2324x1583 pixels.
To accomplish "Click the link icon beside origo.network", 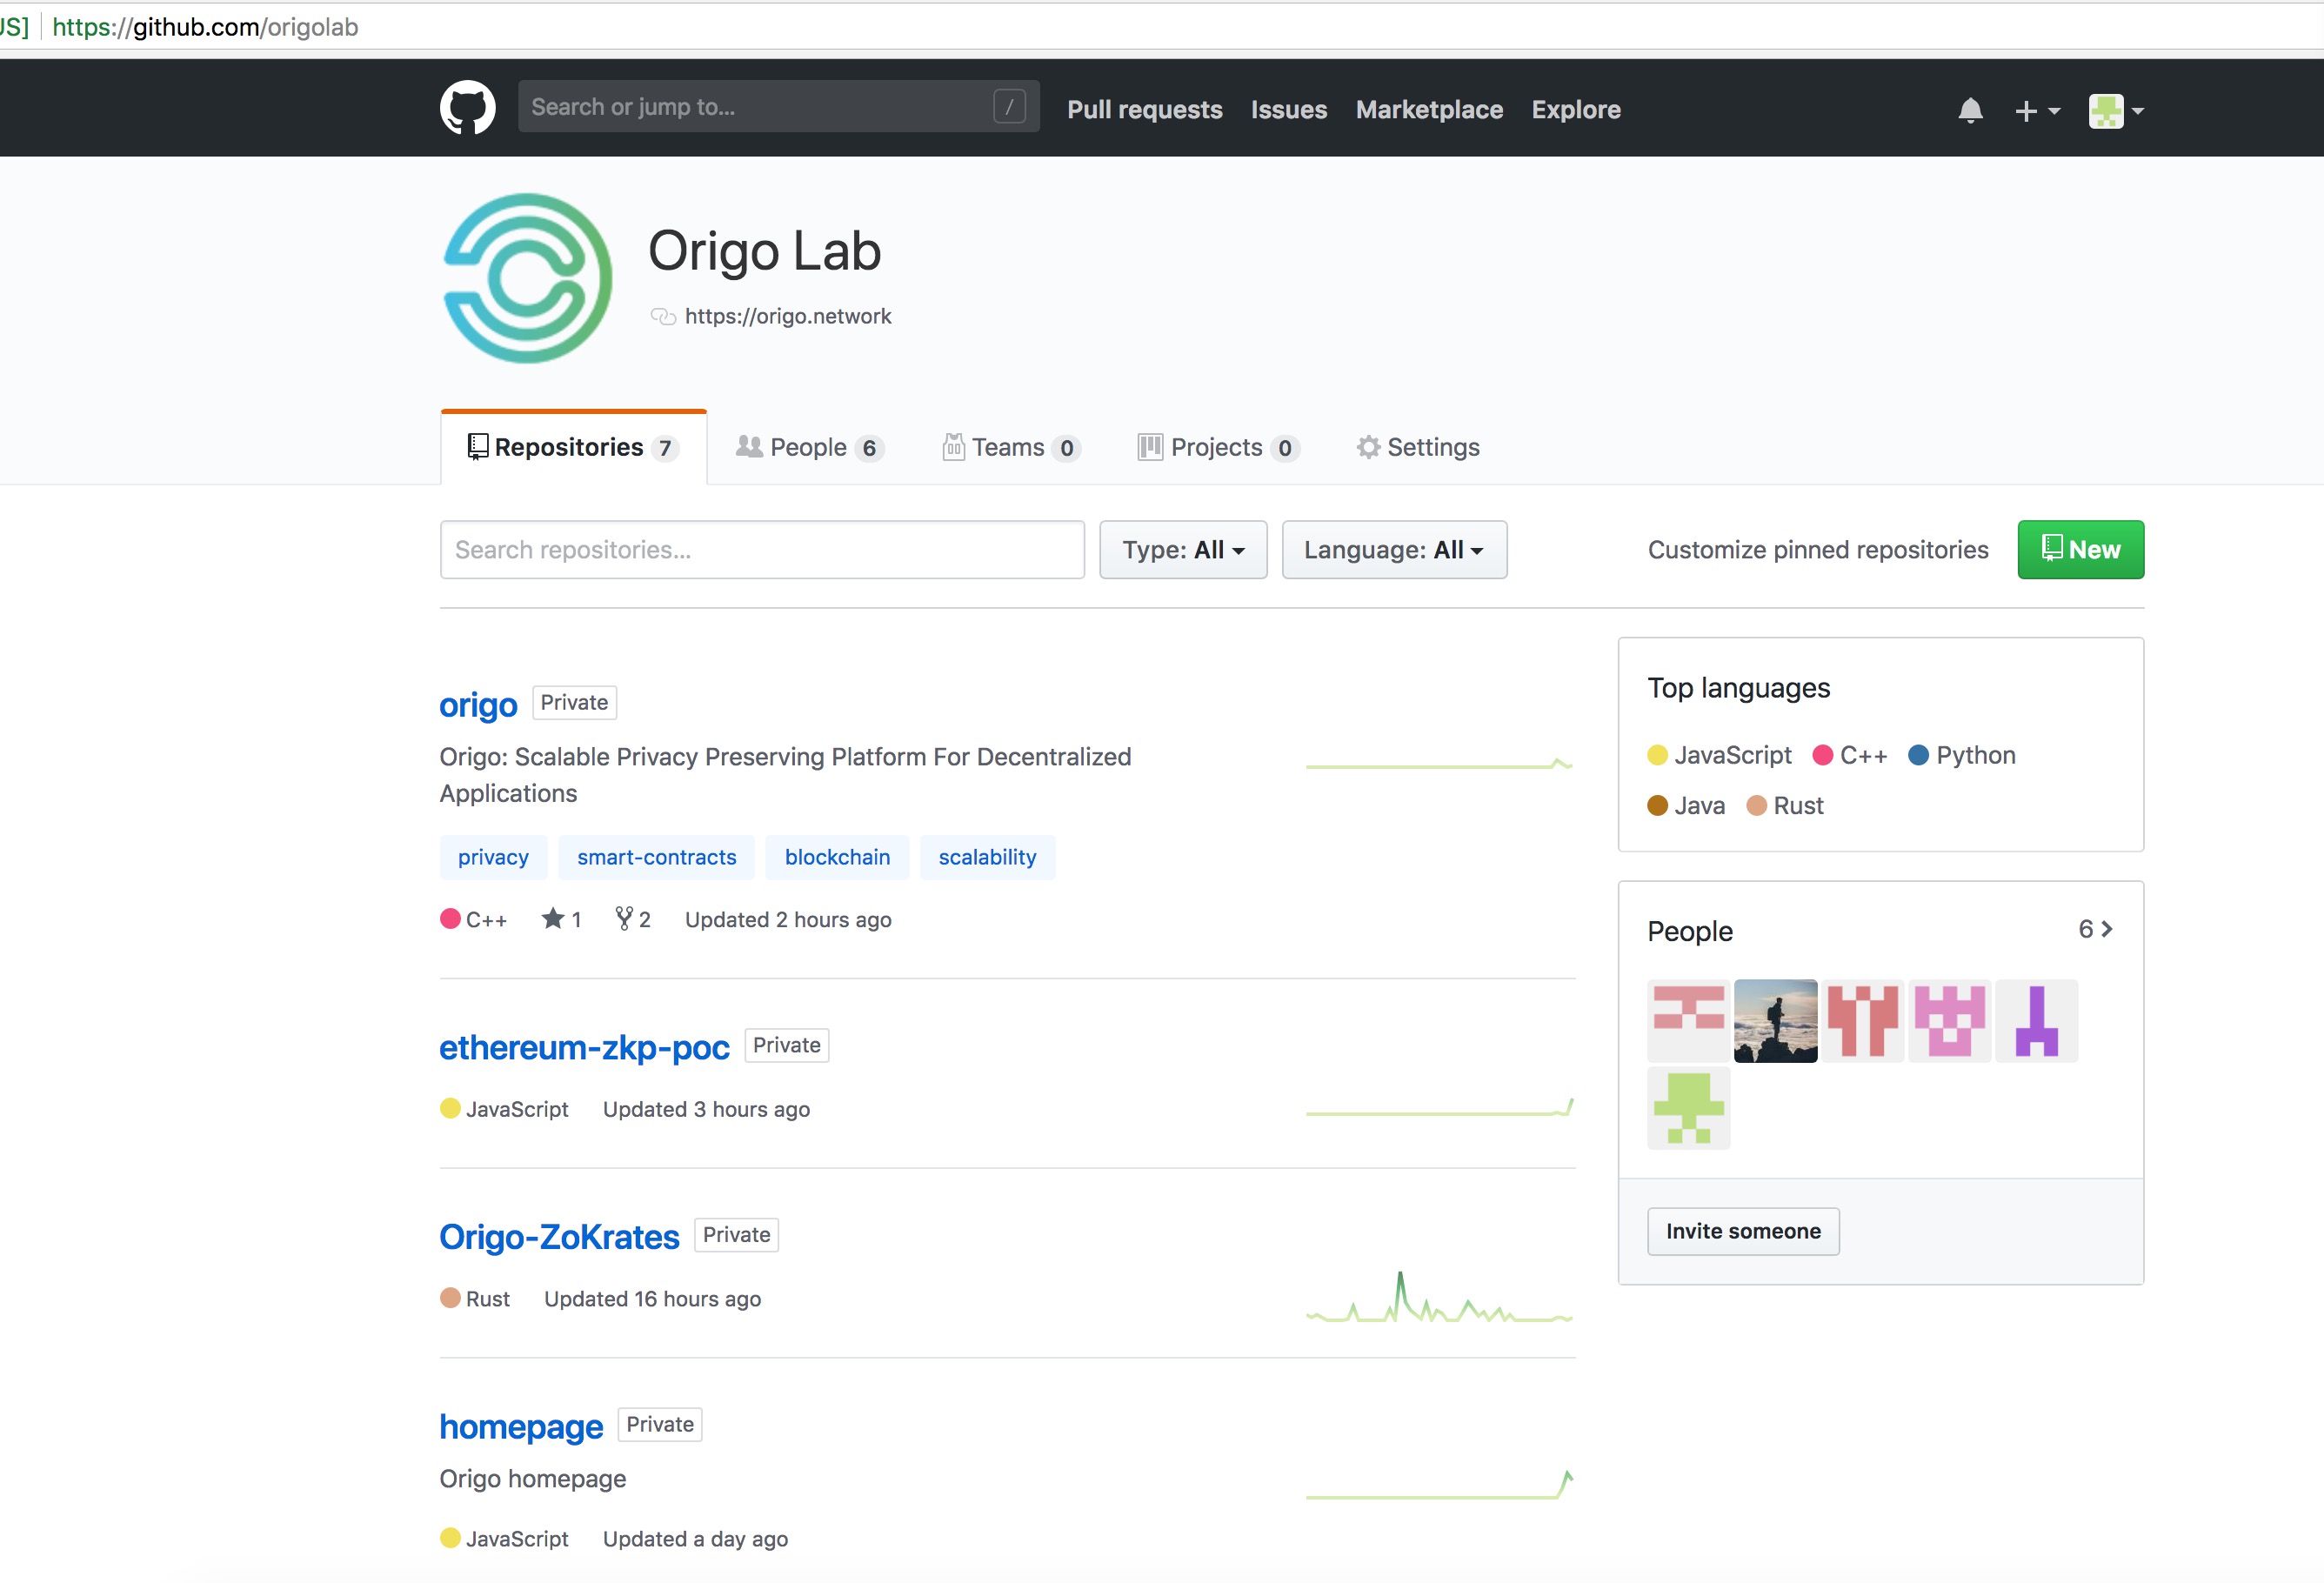I will (663, 316).
